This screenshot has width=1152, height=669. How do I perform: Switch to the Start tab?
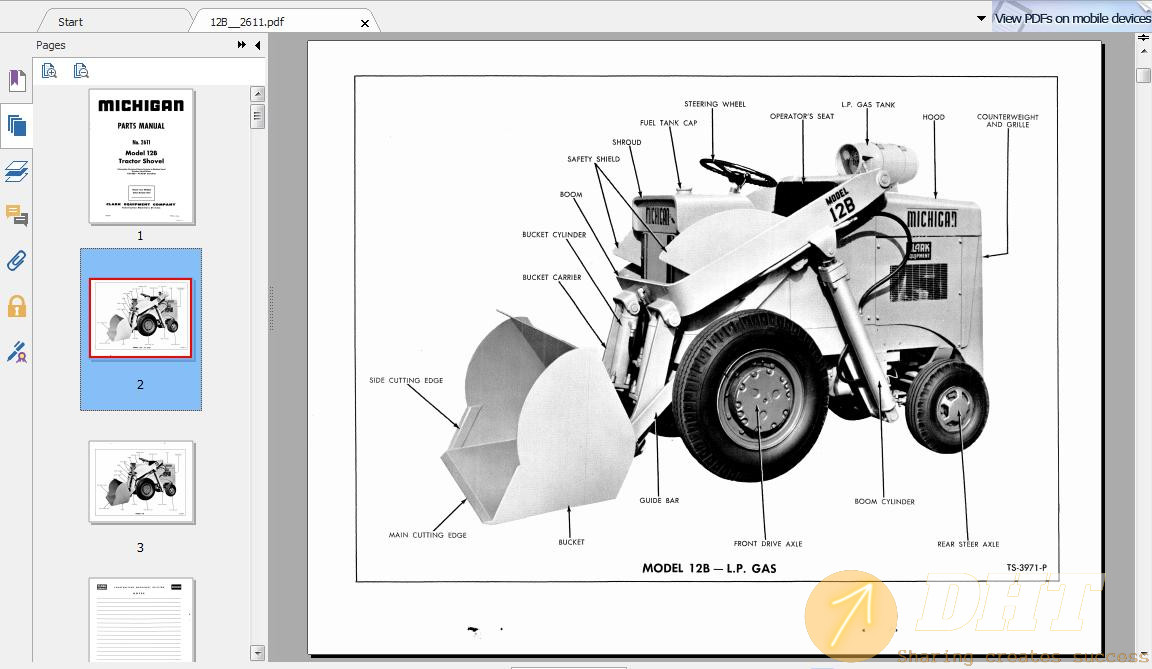coord(71,22)
